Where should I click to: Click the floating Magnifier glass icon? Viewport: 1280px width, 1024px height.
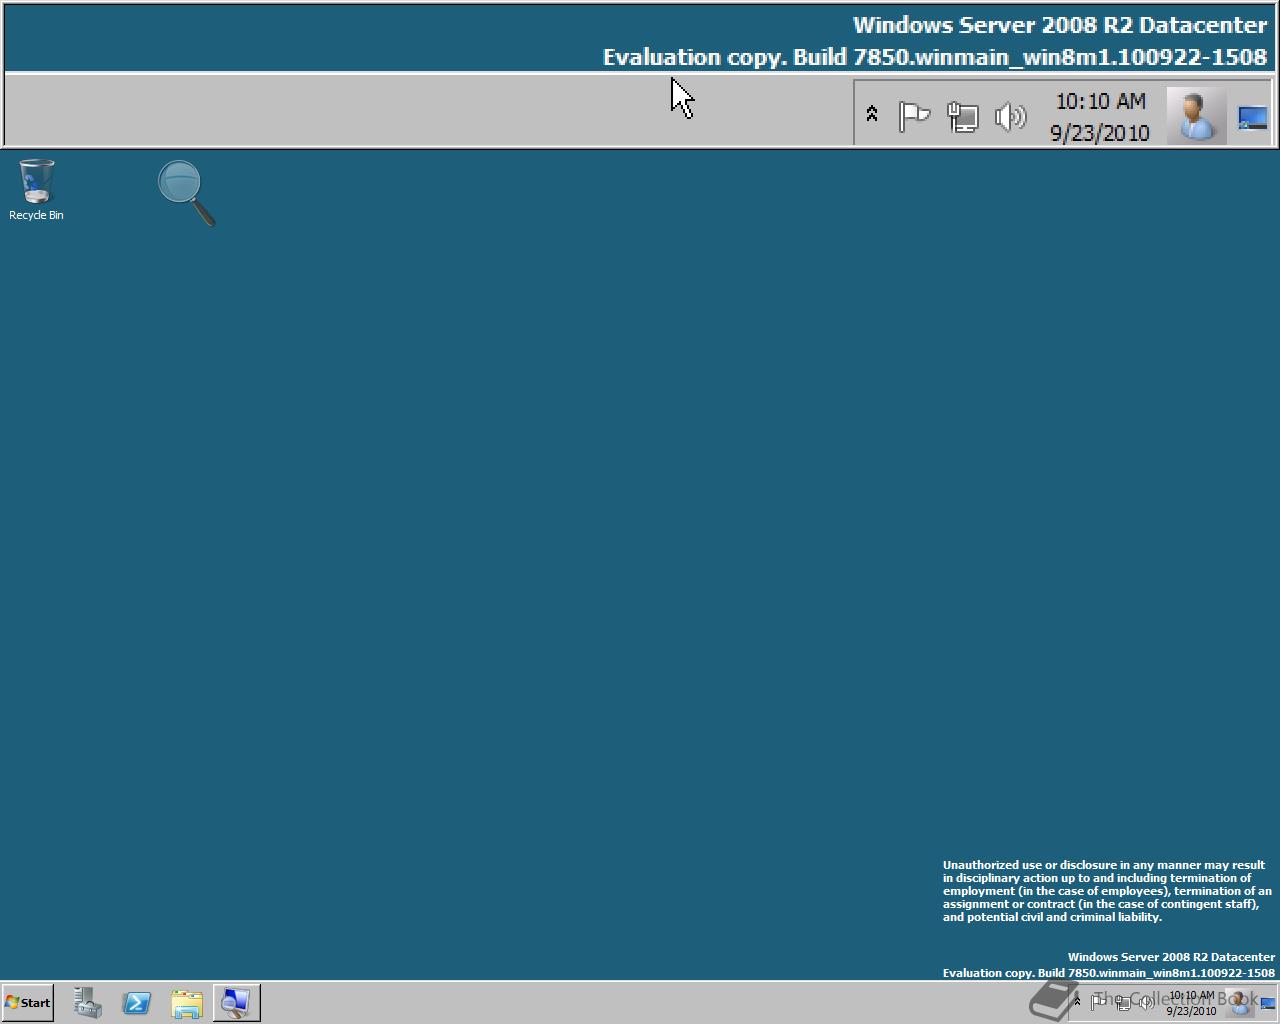click(187, 193)
